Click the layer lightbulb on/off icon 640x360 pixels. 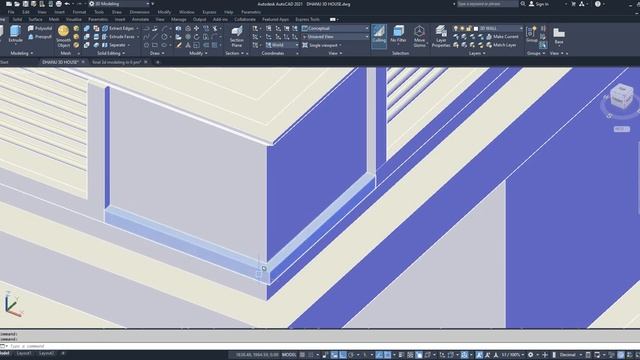pos(456,28)
